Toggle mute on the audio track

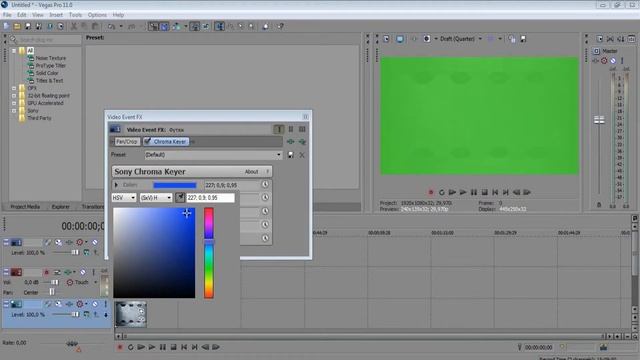click(83, 272)
